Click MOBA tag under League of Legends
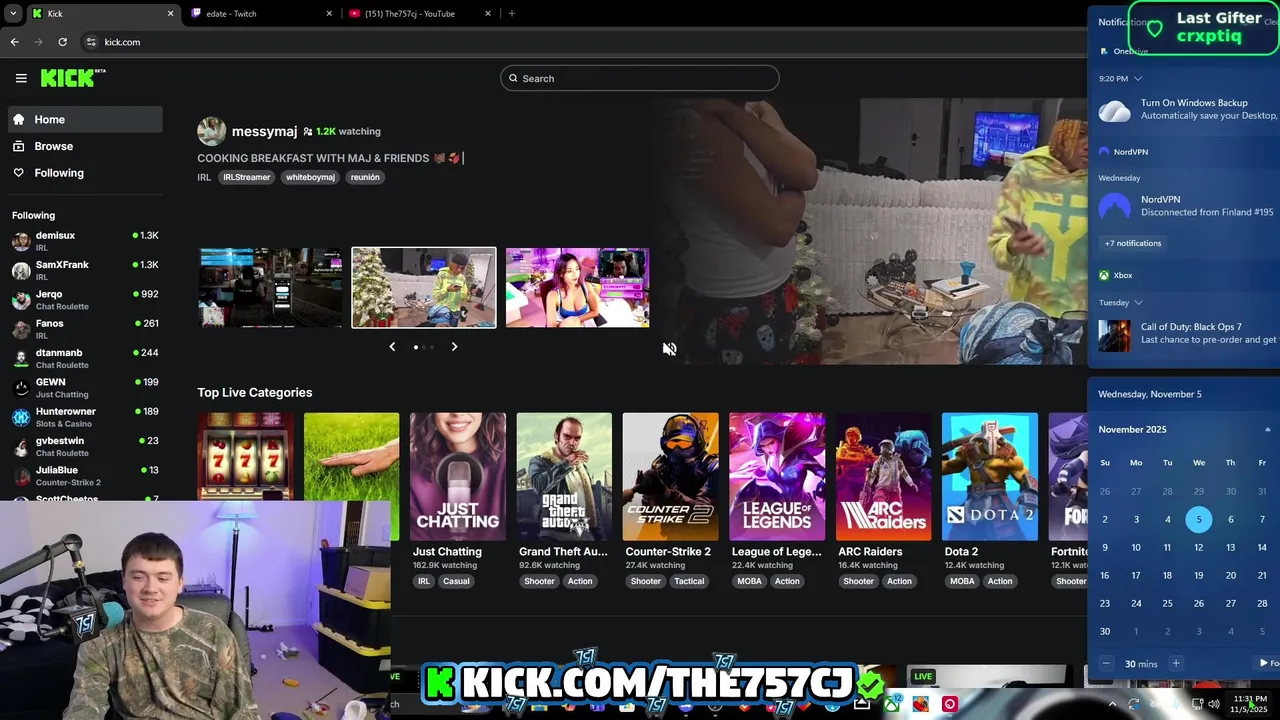 [x=749, y=581]
